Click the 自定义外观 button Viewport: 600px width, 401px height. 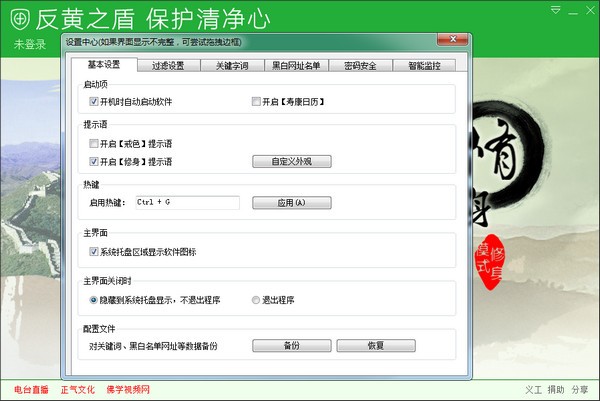tap(290, 161)
